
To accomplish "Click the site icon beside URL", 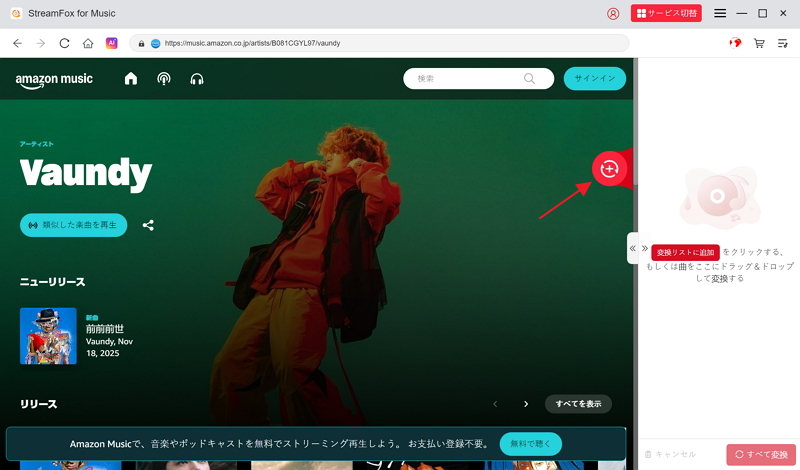I will point(156,43).
